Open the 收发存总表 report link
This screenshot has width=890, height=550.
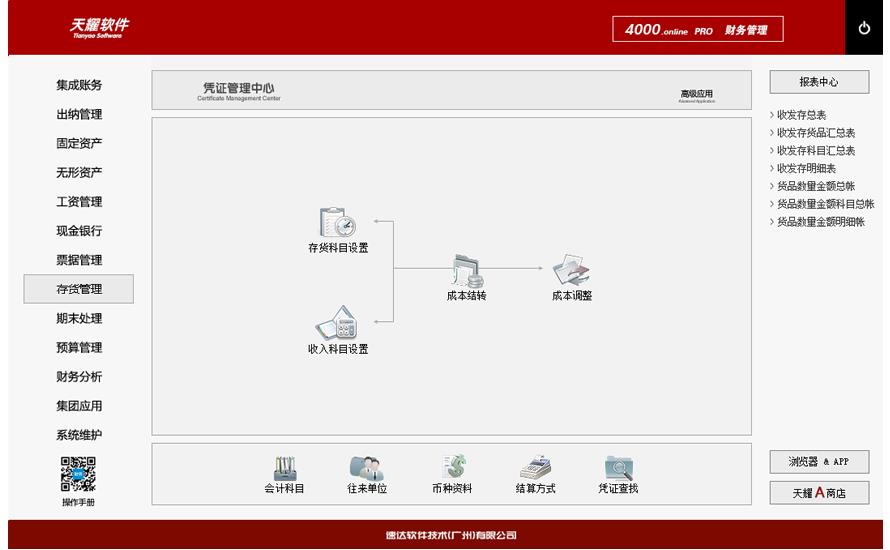pyautogui.click(x=801, y=115)
